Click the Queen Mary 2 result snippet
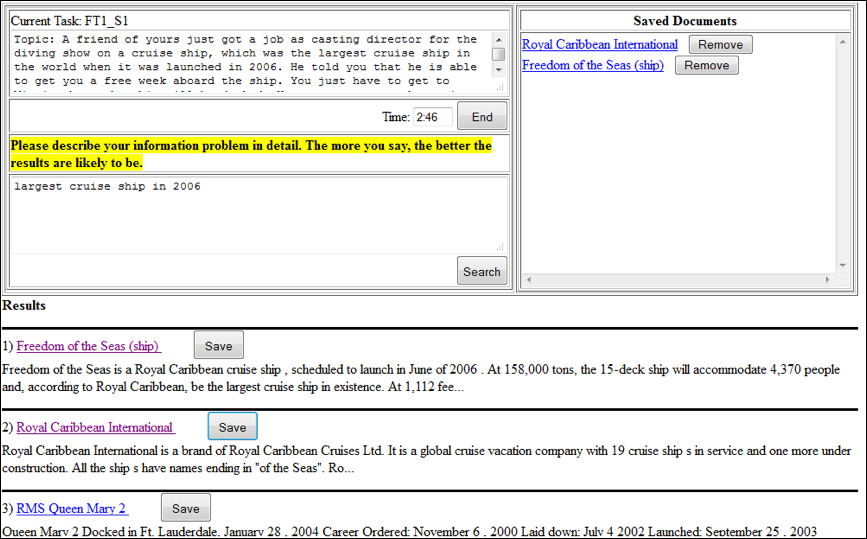 pos(410,532)
